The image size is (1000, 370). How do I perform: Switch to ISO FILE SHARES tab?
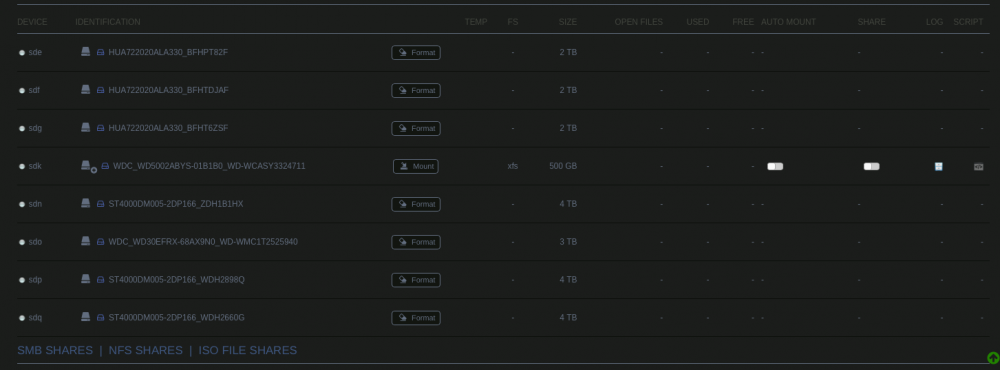click(247, 350)
